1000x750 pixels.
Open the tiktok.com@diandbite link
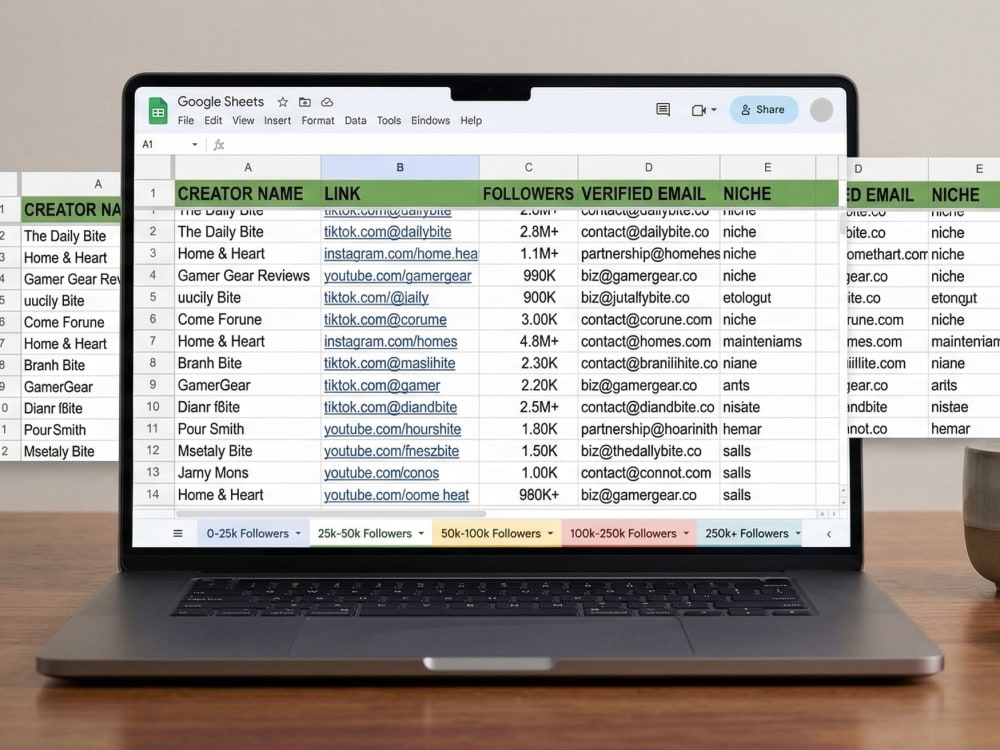390,408
